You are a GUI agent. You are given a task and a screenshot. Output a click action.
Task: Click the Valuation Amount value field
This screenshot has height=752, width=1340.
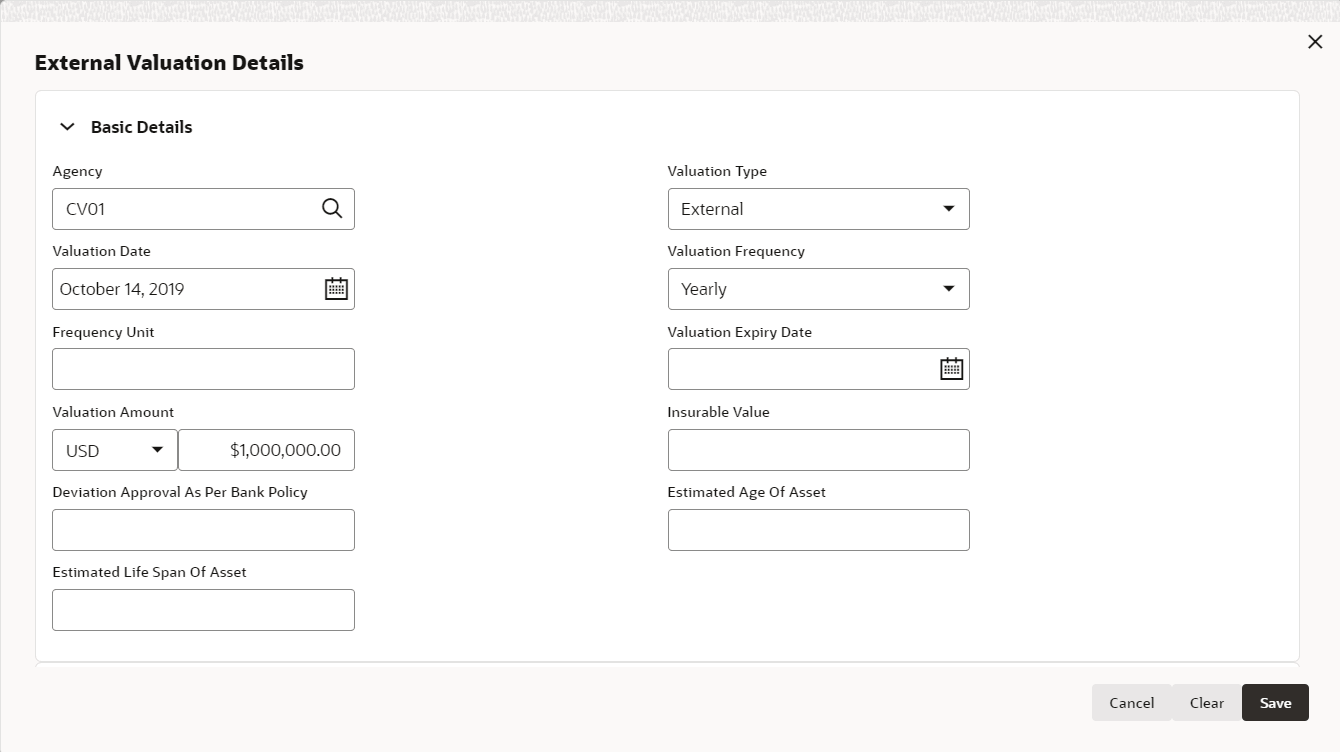[x=267, y=450]
